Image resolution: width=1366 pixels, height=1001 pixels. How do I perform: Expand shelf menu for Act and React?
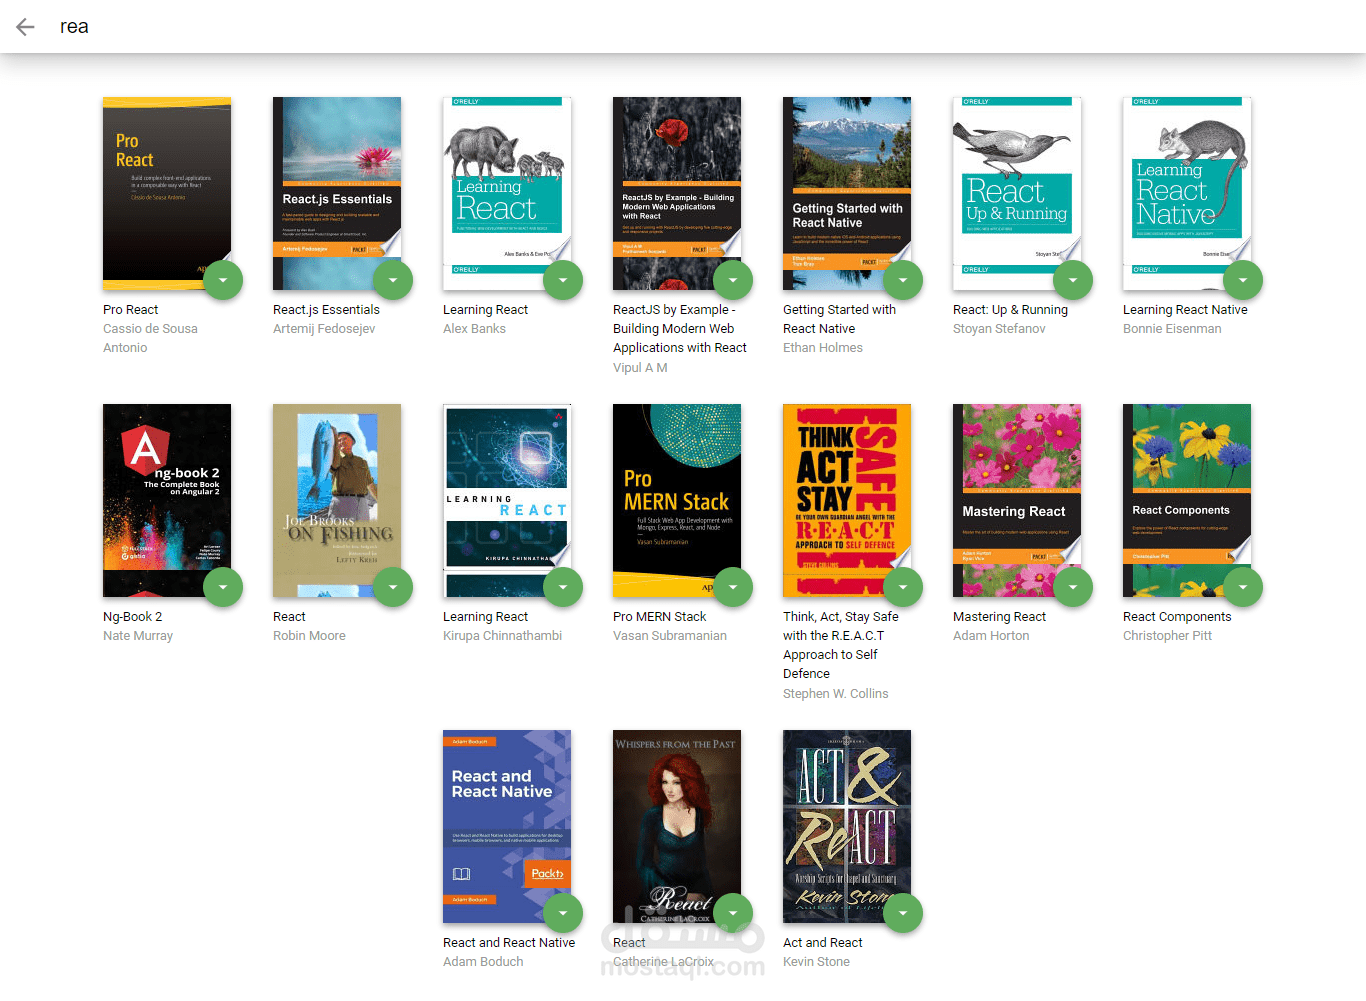[x=903, y=913]
